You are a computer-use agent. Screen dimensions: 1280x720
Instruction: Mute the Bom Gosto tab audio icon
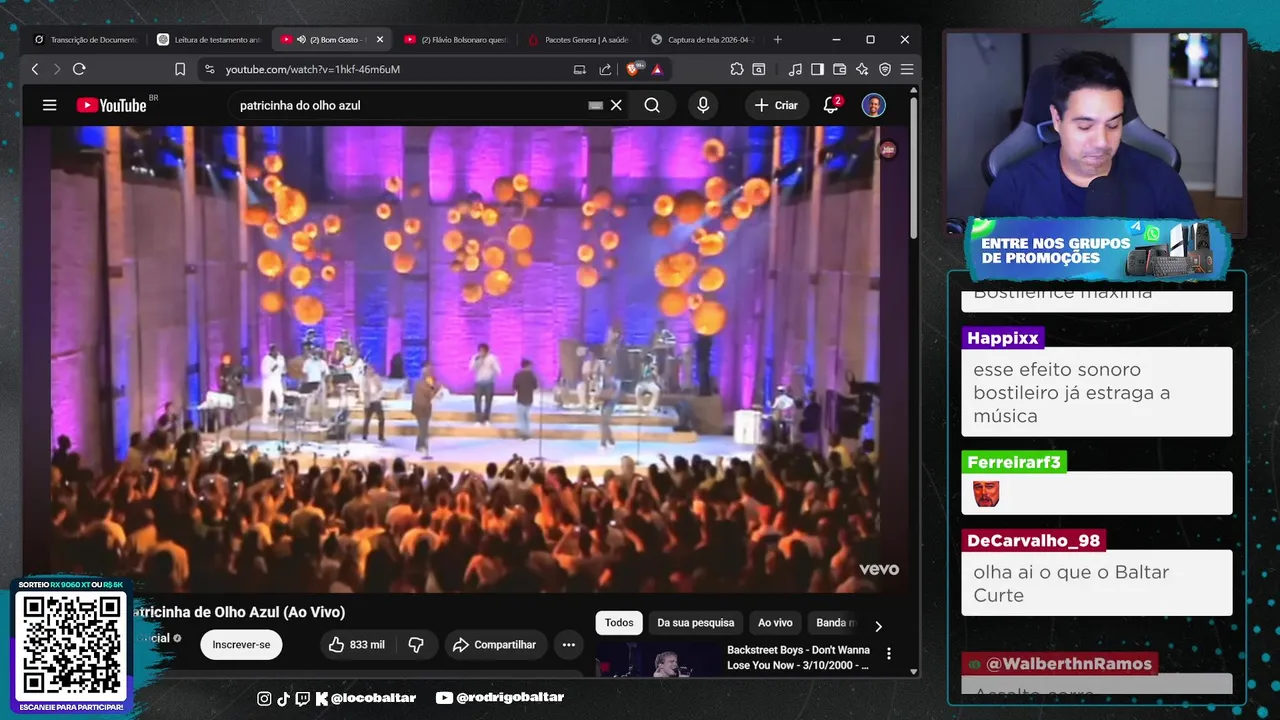pyautogui.click(x=301, y=40)
